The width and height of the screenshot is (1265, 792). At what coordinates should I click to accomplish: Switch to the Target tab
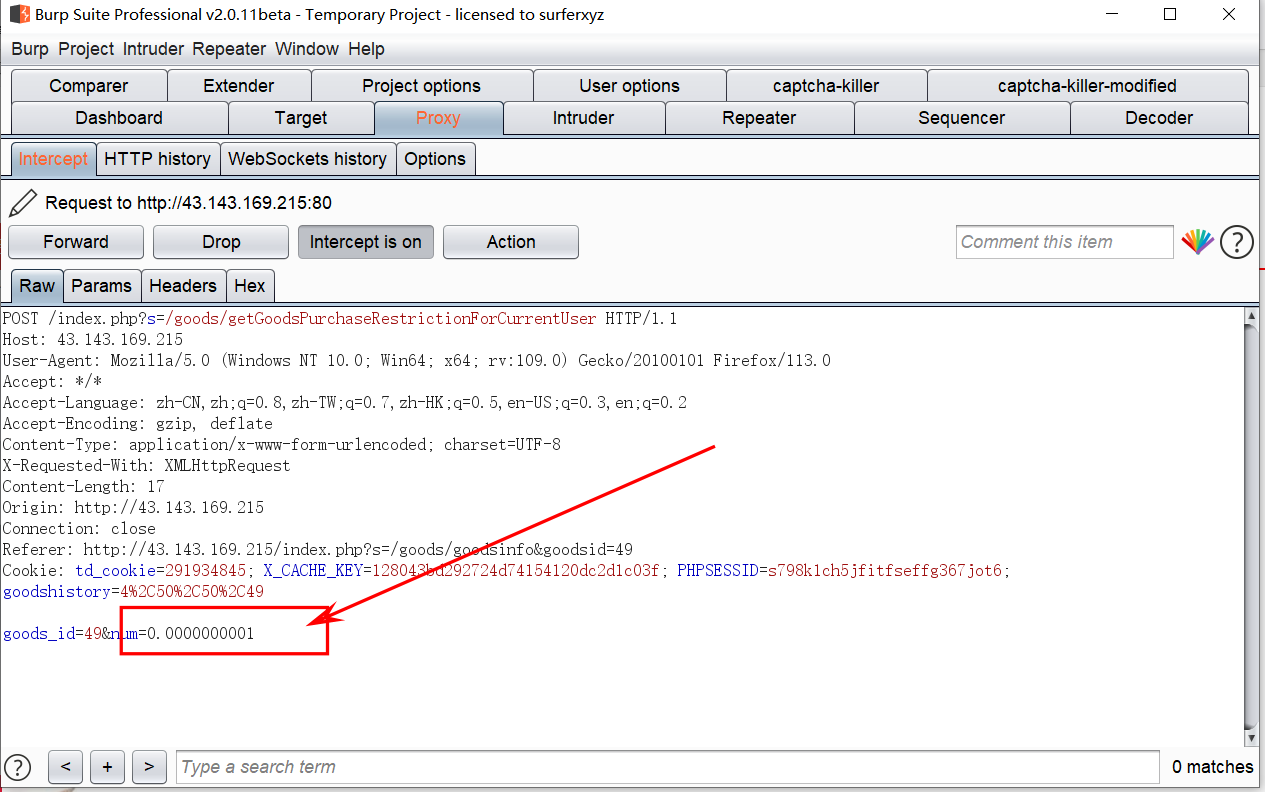(x=301, y=118)
